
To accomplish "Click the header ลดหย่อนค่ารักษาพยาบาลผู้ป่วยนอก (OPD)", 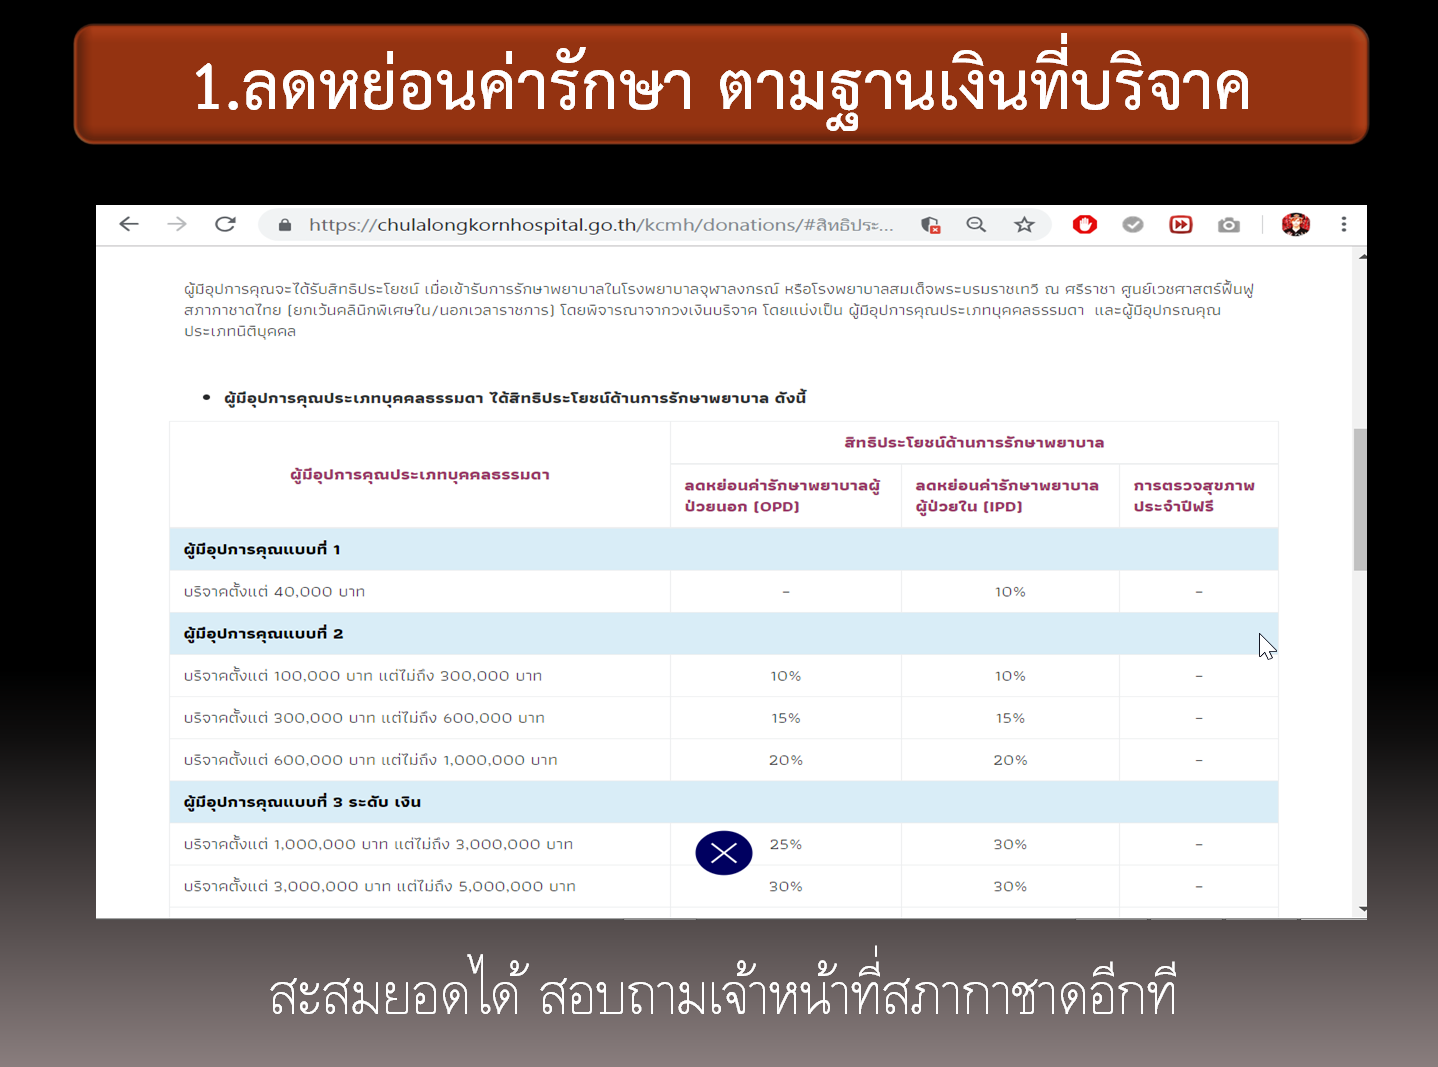I will point(785,495).
